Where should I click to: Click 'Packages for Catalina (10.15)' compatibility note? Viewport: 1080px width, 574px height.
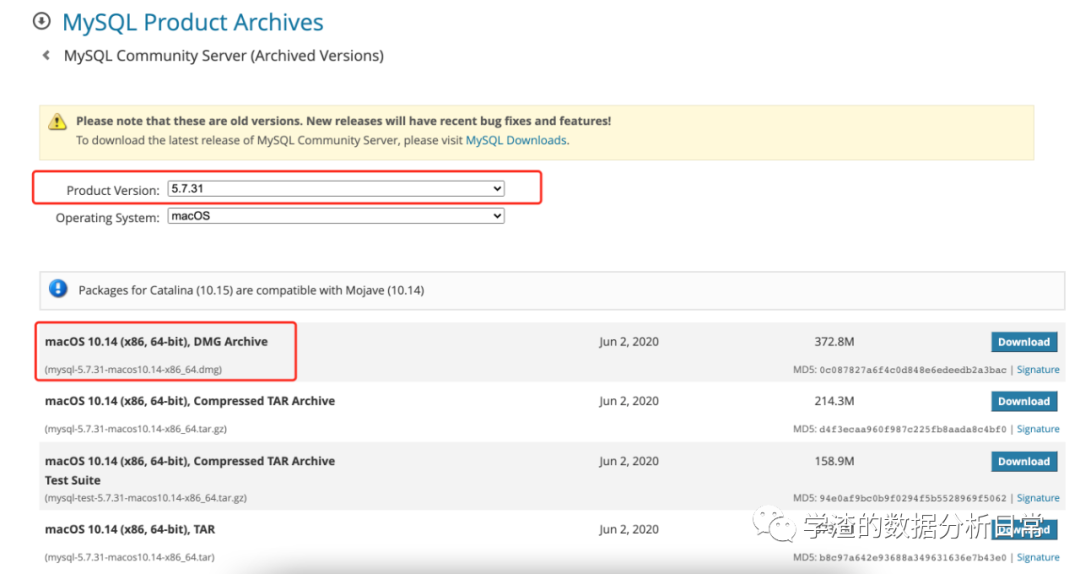[251, 291]
